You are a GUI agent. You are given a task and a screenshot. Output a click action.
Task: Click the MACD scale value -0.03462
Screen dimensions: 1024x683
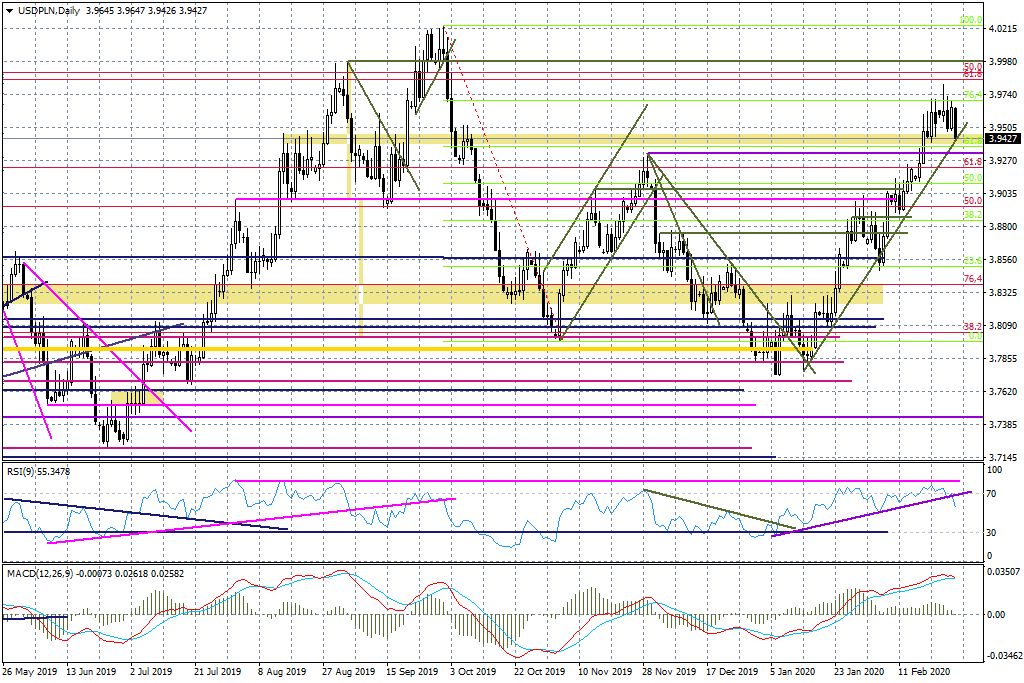[x=1003, y=655]
